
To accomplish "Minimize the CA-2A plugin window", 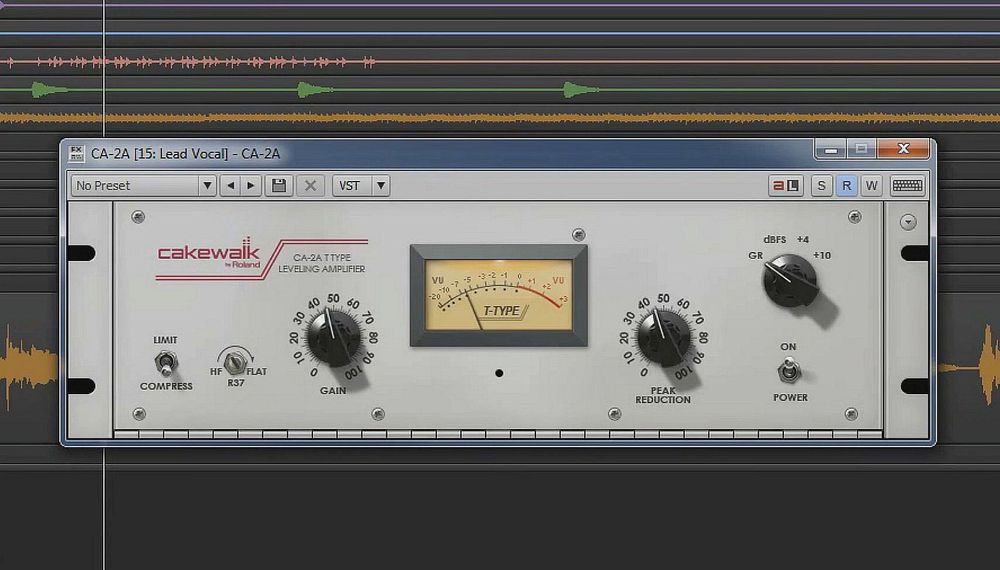I will coord(830,149).
